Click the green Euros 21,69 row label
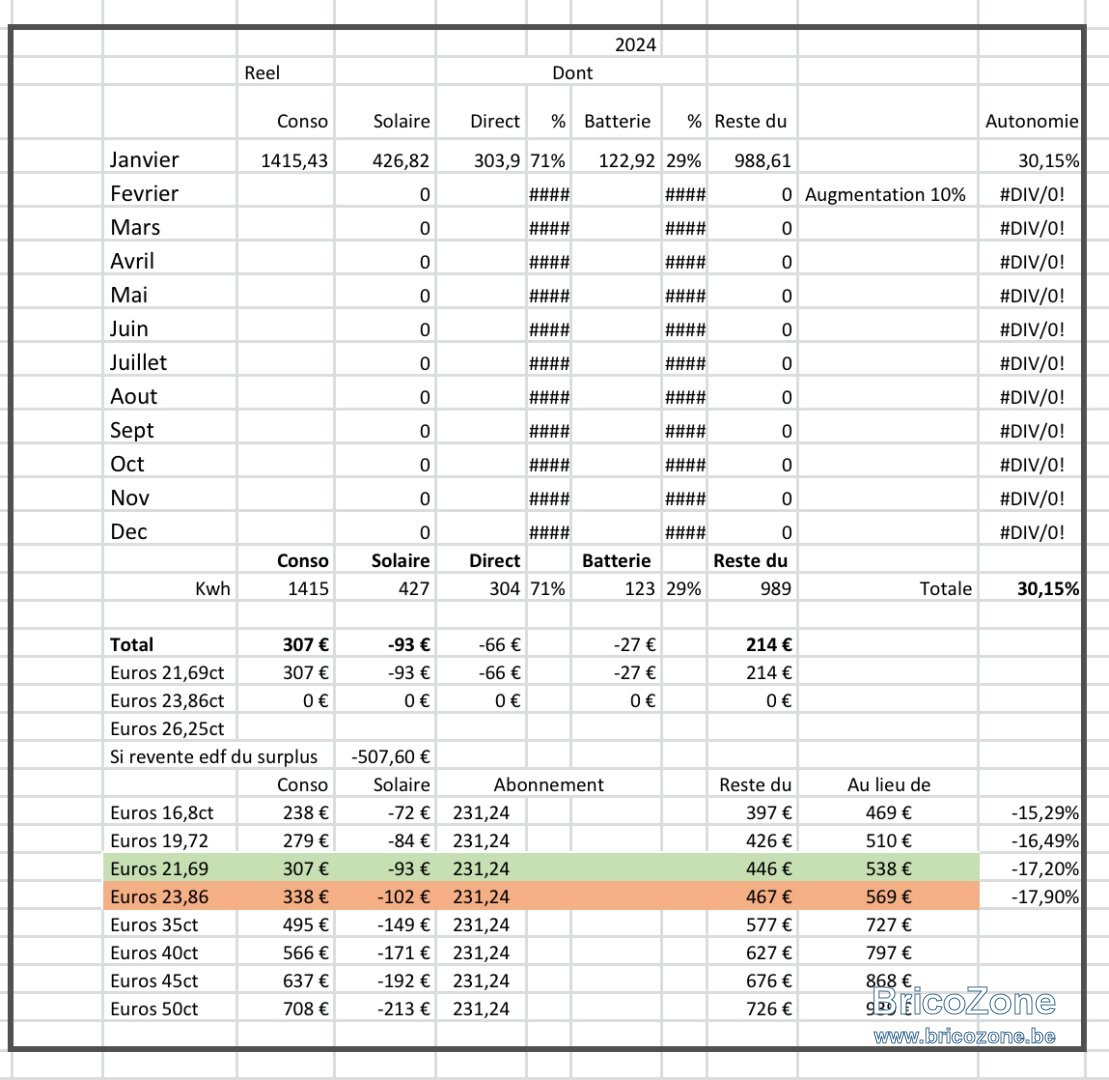Viewport: 1109px width, 1080px height. point(159,869)
